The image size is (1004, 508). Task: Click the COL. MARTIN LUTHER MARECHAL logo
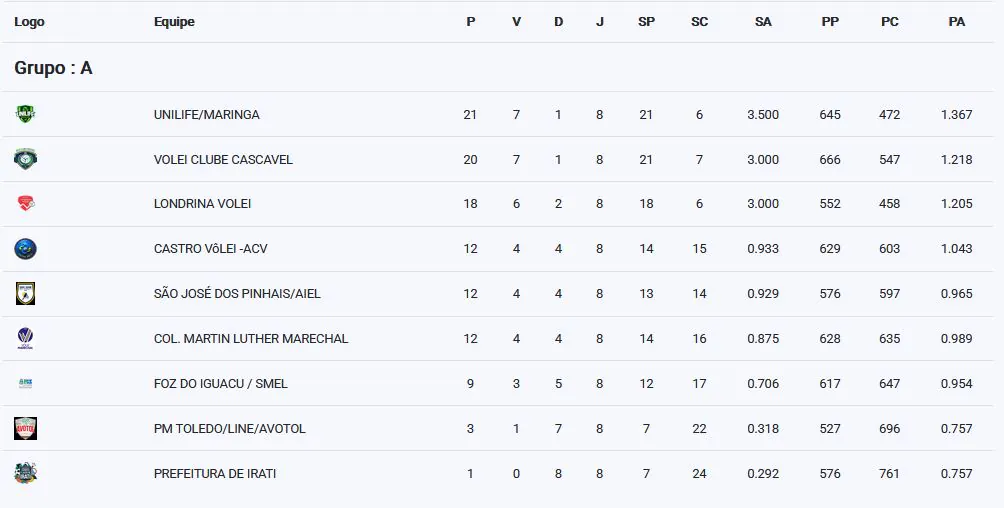point(25,339)
